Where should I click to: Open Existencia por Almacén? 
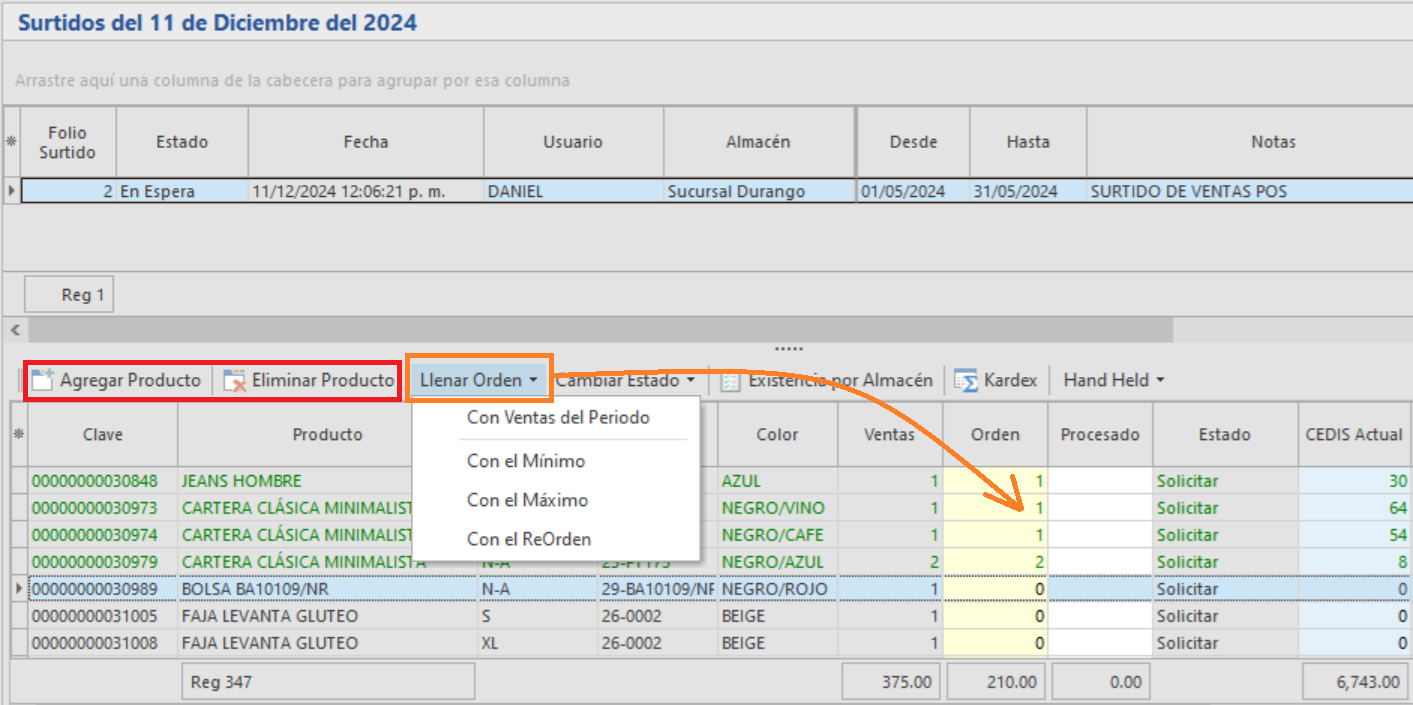click(x=828, y=380)
